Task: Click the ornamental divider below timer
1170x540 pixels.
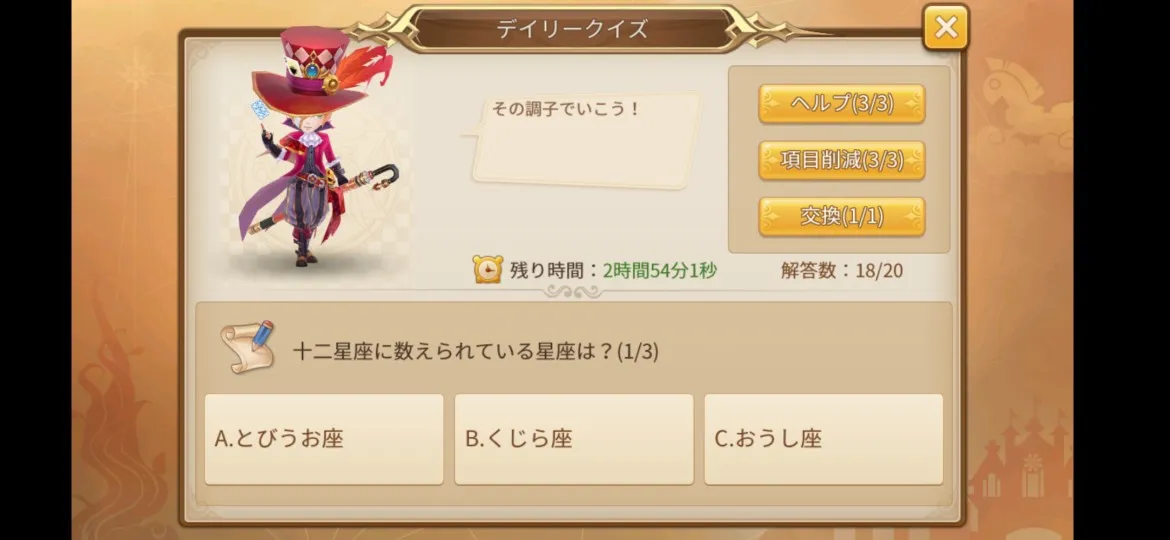Action: click(x=573, y=292)
